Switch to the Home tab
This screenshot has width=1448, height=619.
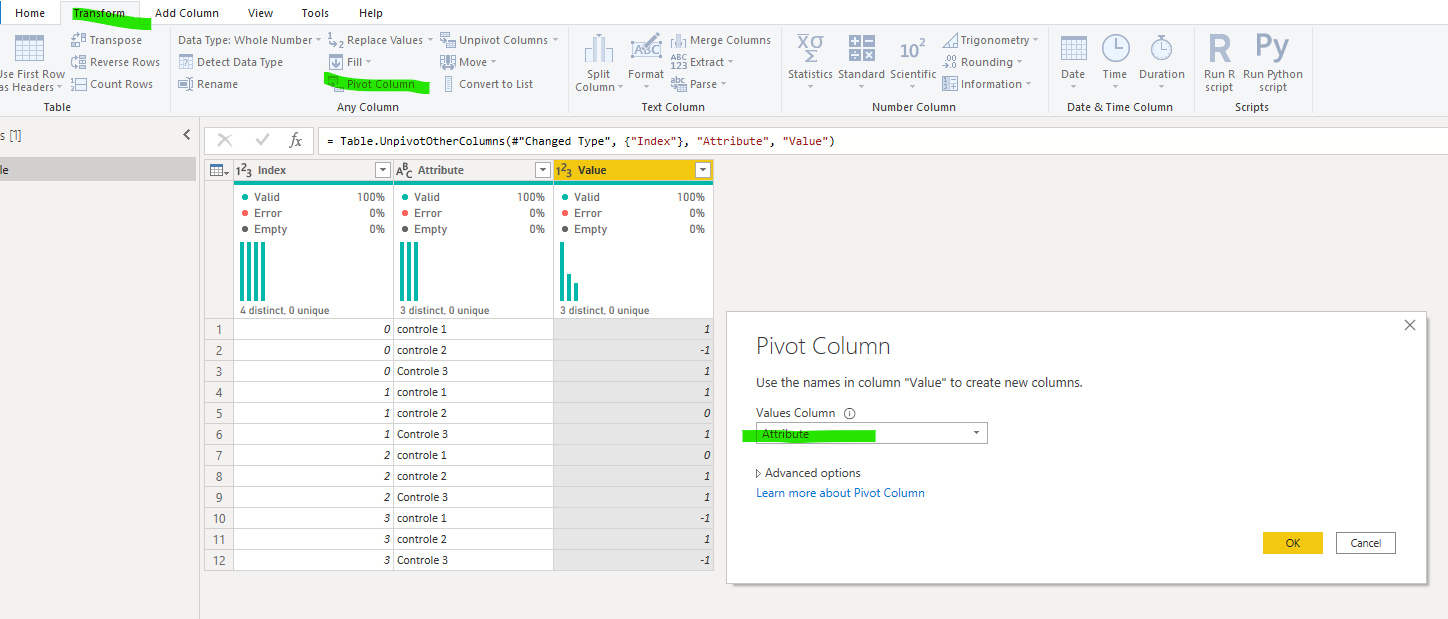pos(30,13)
